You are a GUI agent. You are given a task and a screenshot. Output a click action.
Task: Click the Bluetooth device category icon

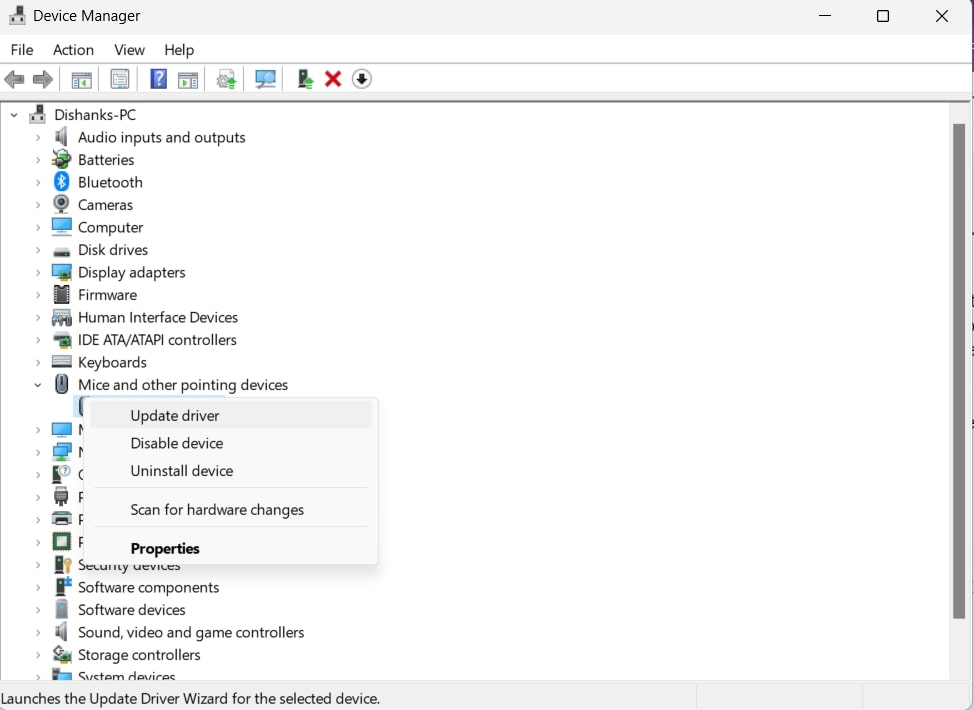coord(61,182)
